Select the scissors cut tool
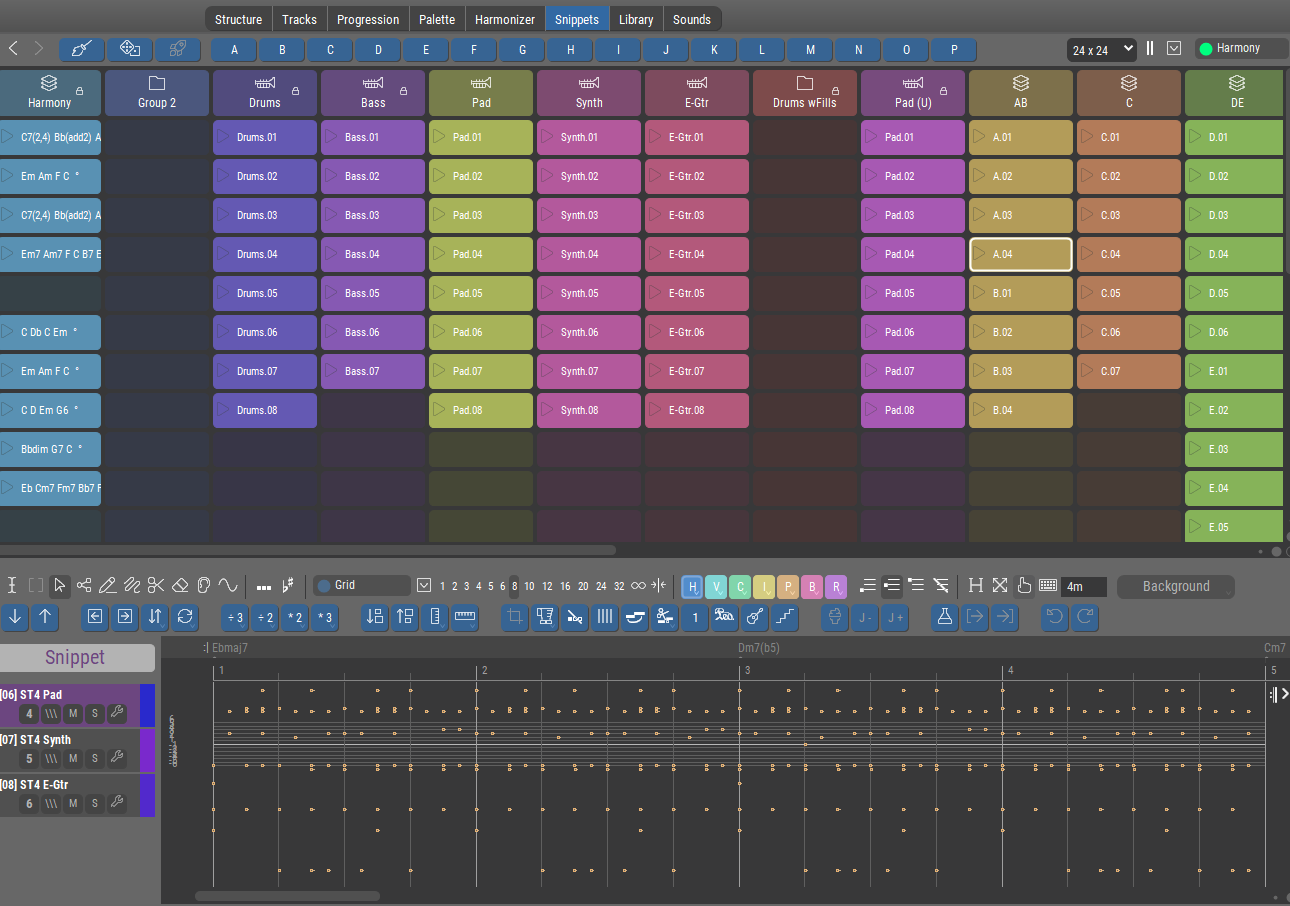This screenshot has height=906, width=1290. [156, 586]
